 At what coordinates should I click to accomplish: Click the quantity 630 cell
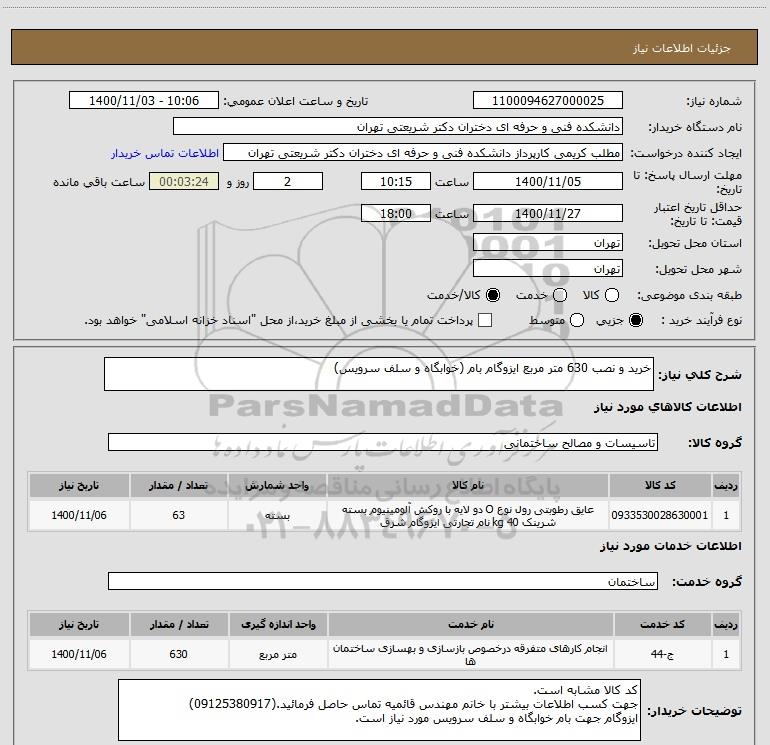click(179, 654)
